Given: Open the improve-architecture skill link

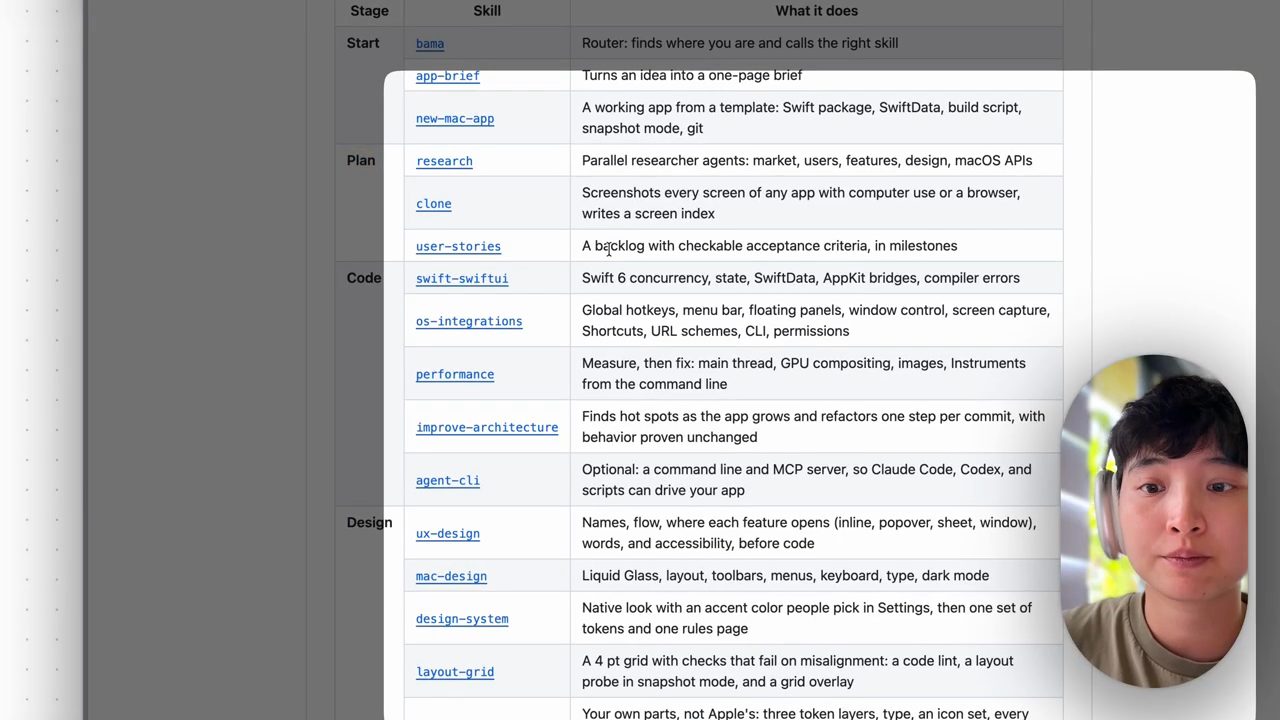Looking at the screenshot, I should pyautogui.click(x=487, y=427).
